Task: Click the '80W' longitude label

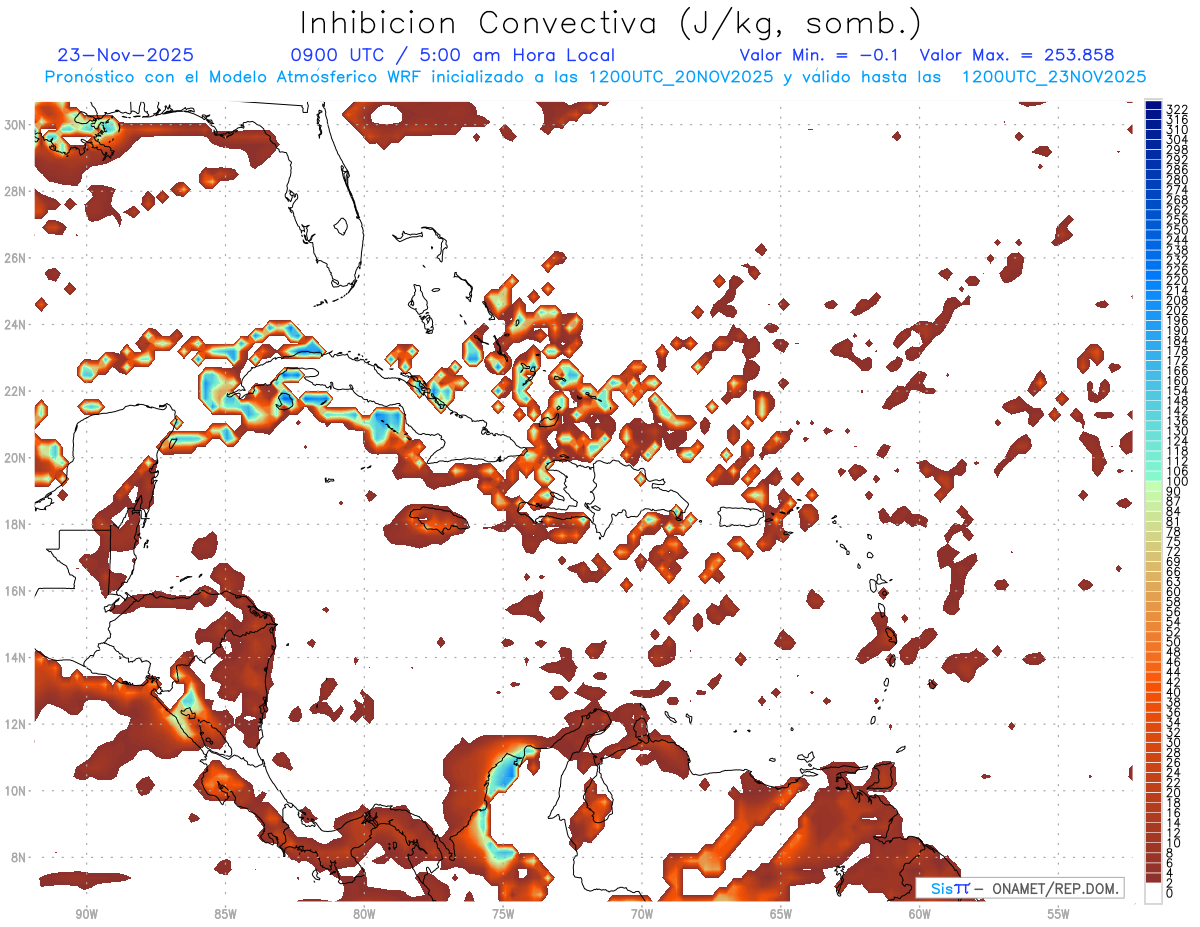Action: tap(364, 914)
